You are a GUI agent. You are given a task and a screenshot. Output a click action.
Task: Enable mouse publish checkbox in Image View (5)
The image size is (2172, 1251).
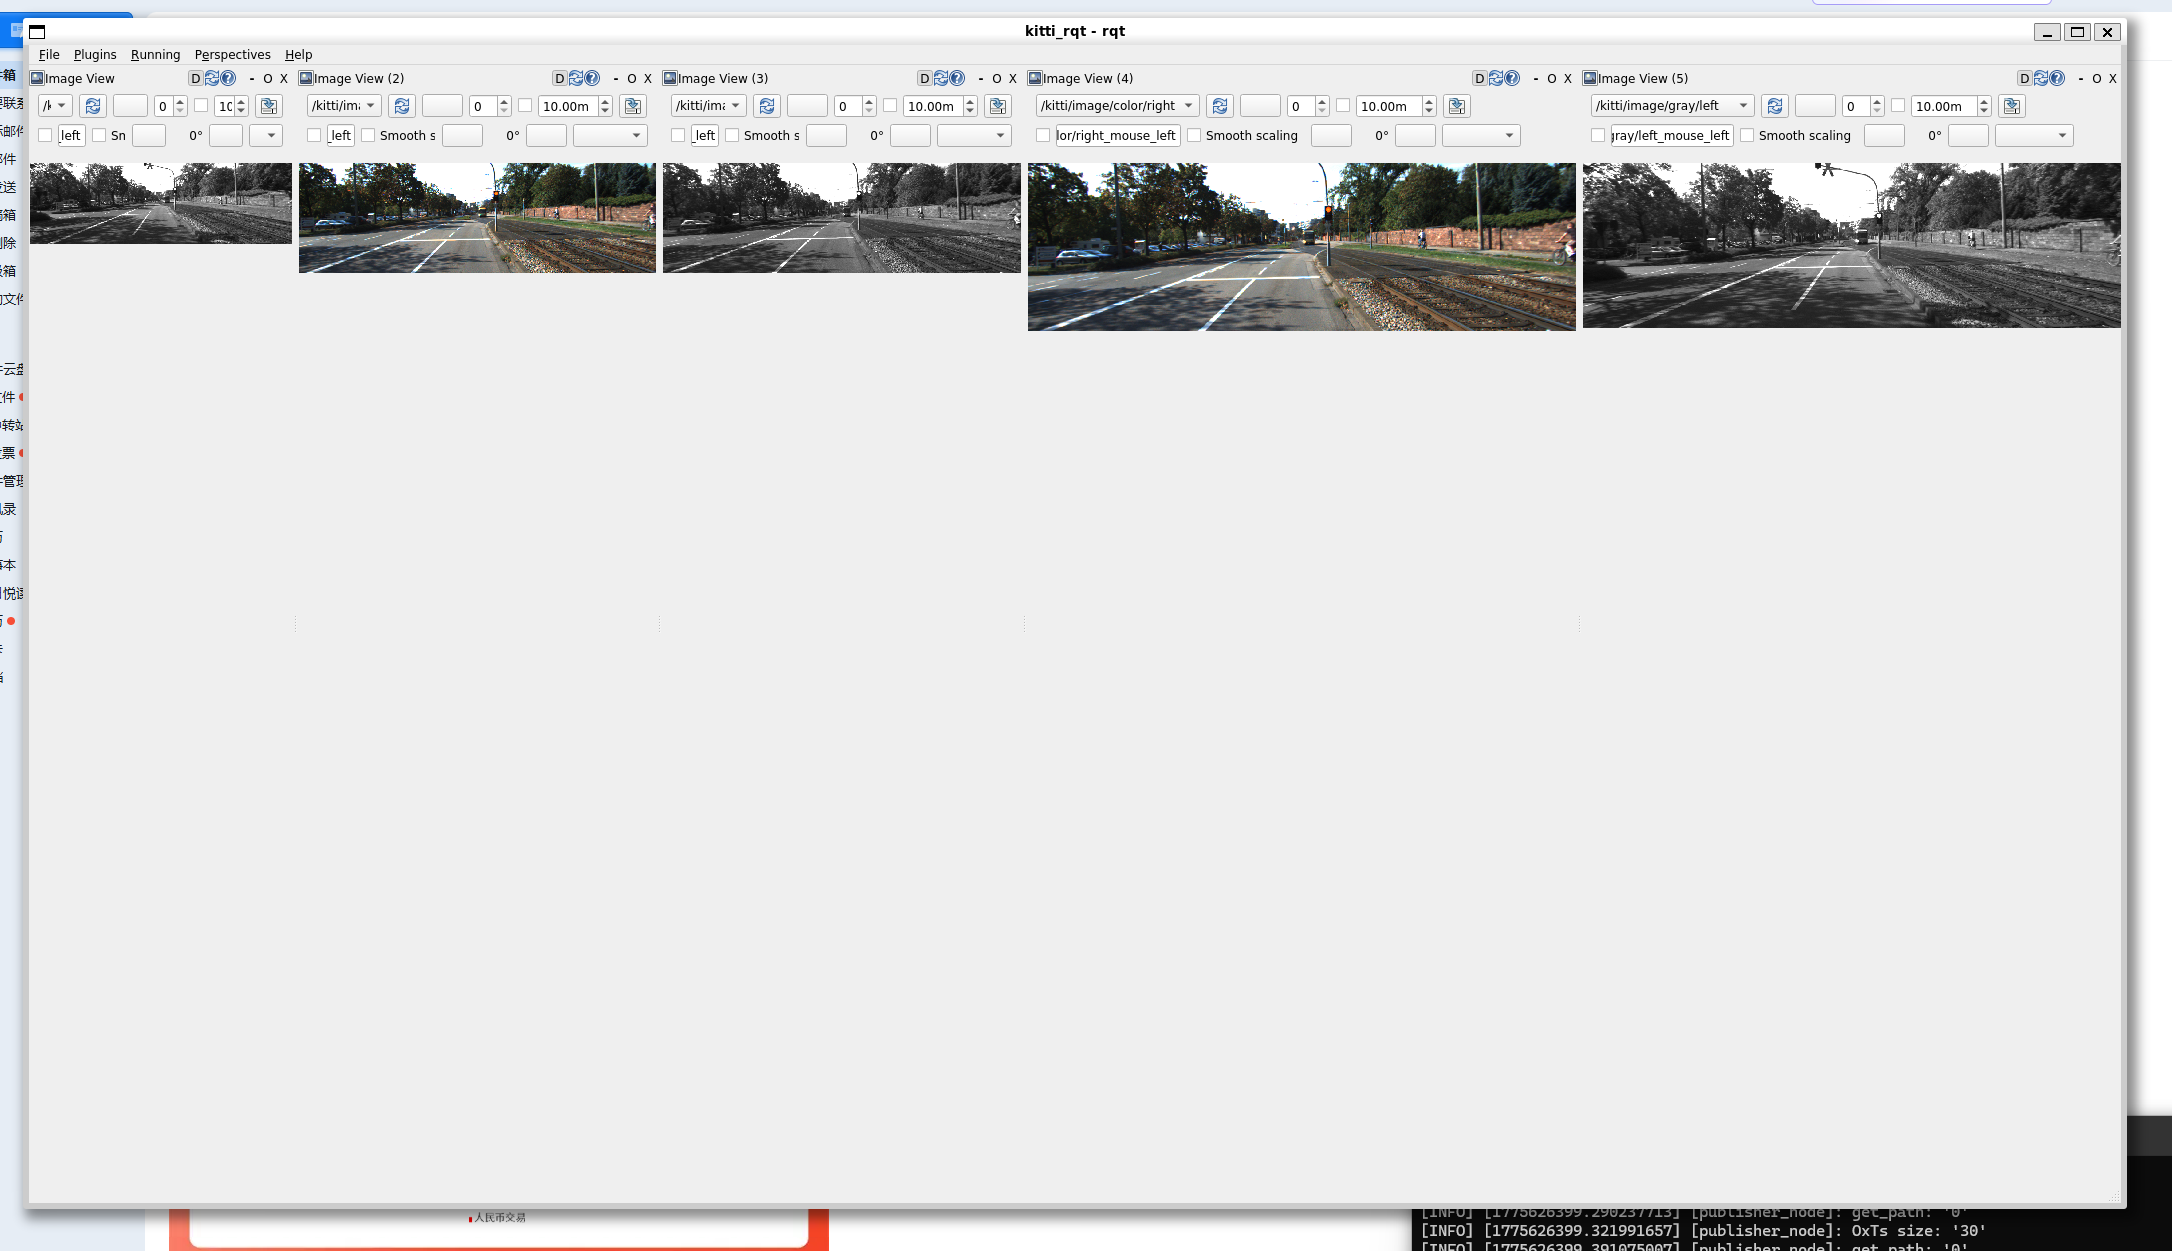pyautogui.click(x=1598, y=135)
